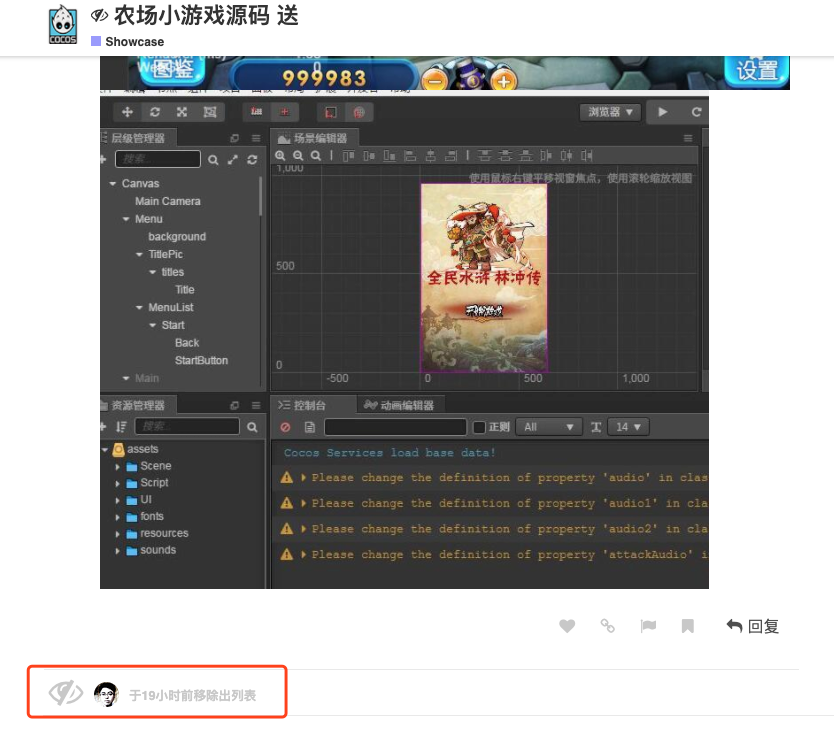The width and height of the screenshot is (834, 729).
Task: Switch to the 层级管理器 hierarchy tab
Action: pyautogui.click(x=137, y=138)
